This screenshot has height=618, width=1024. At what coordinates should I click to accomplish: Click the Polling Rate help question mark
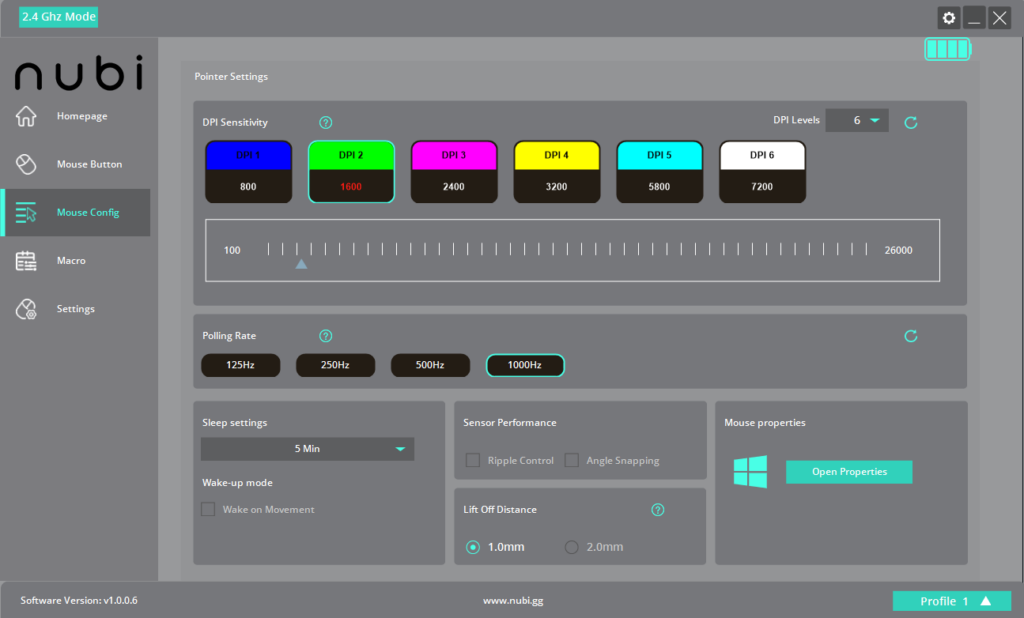point(325,336)
